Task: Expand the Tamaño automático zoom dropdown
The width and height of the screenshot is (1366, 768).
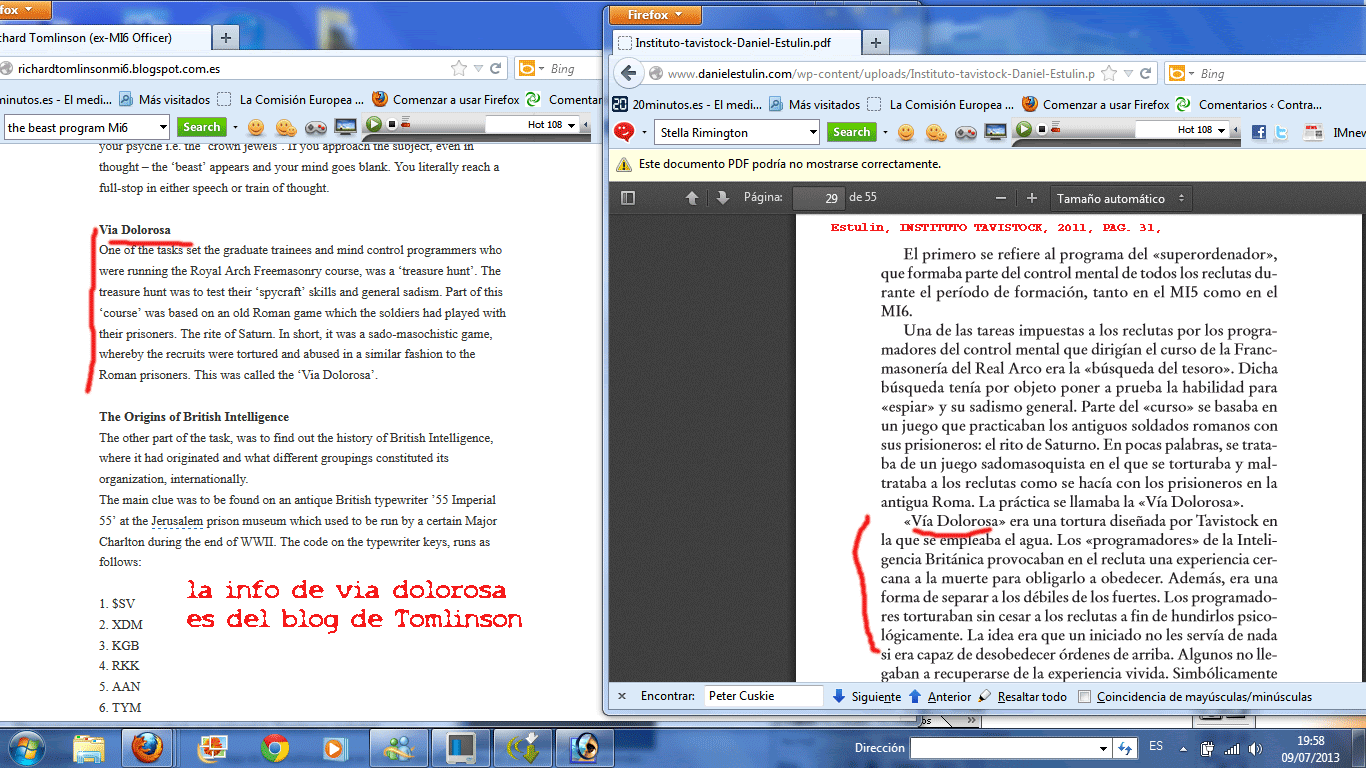Action: [x=1122, y=198]
